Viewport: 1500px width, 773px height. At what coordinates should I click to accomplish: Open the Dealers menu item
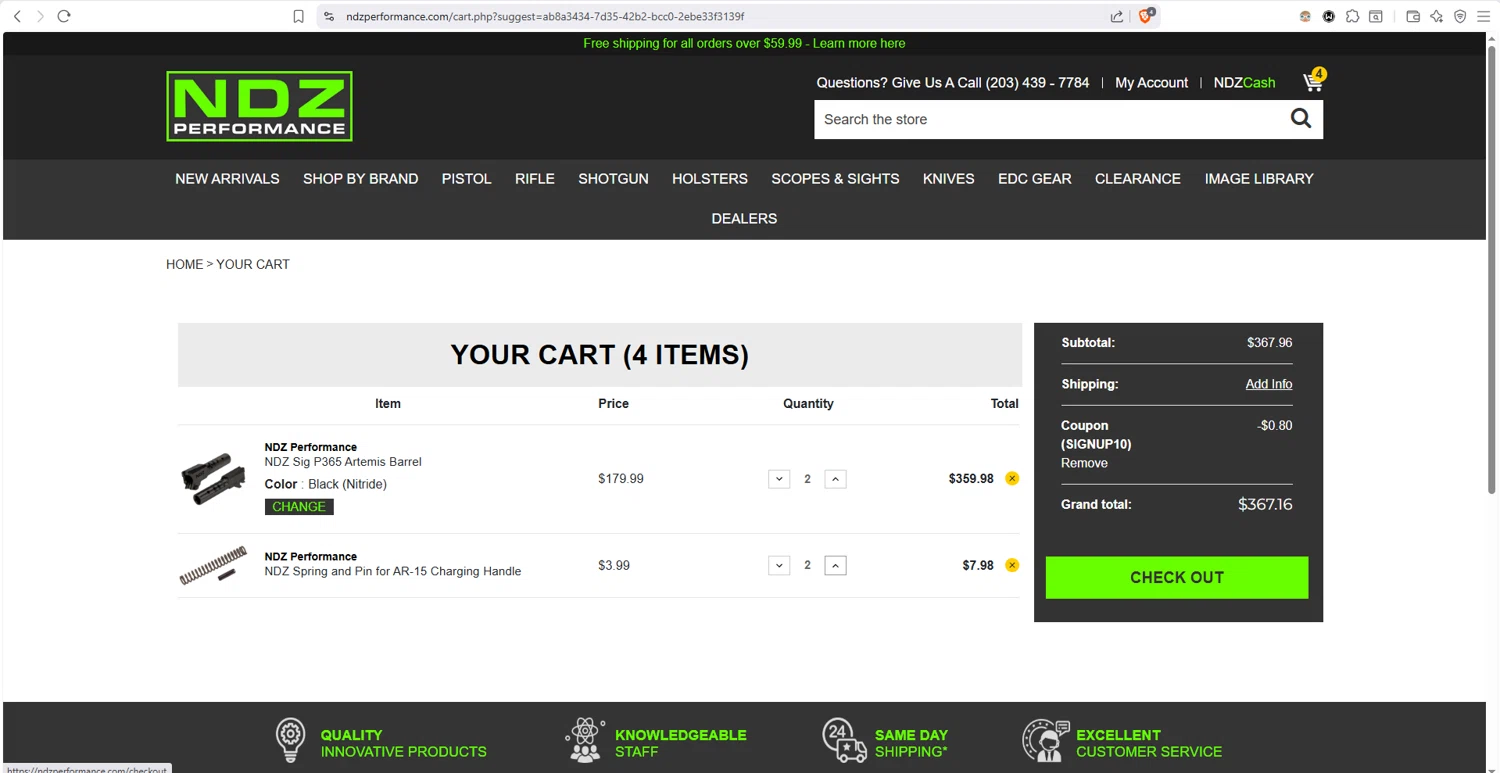(744, 219)
